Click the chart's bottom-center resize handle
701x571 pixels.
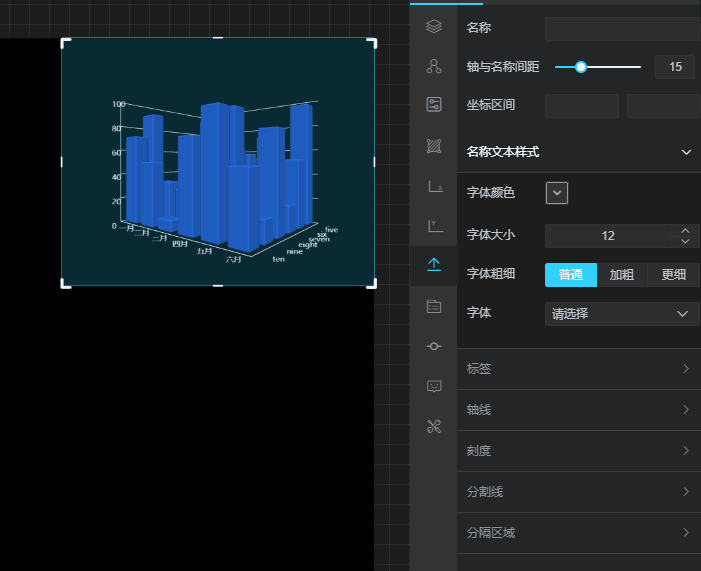click(x=218, y=285)
